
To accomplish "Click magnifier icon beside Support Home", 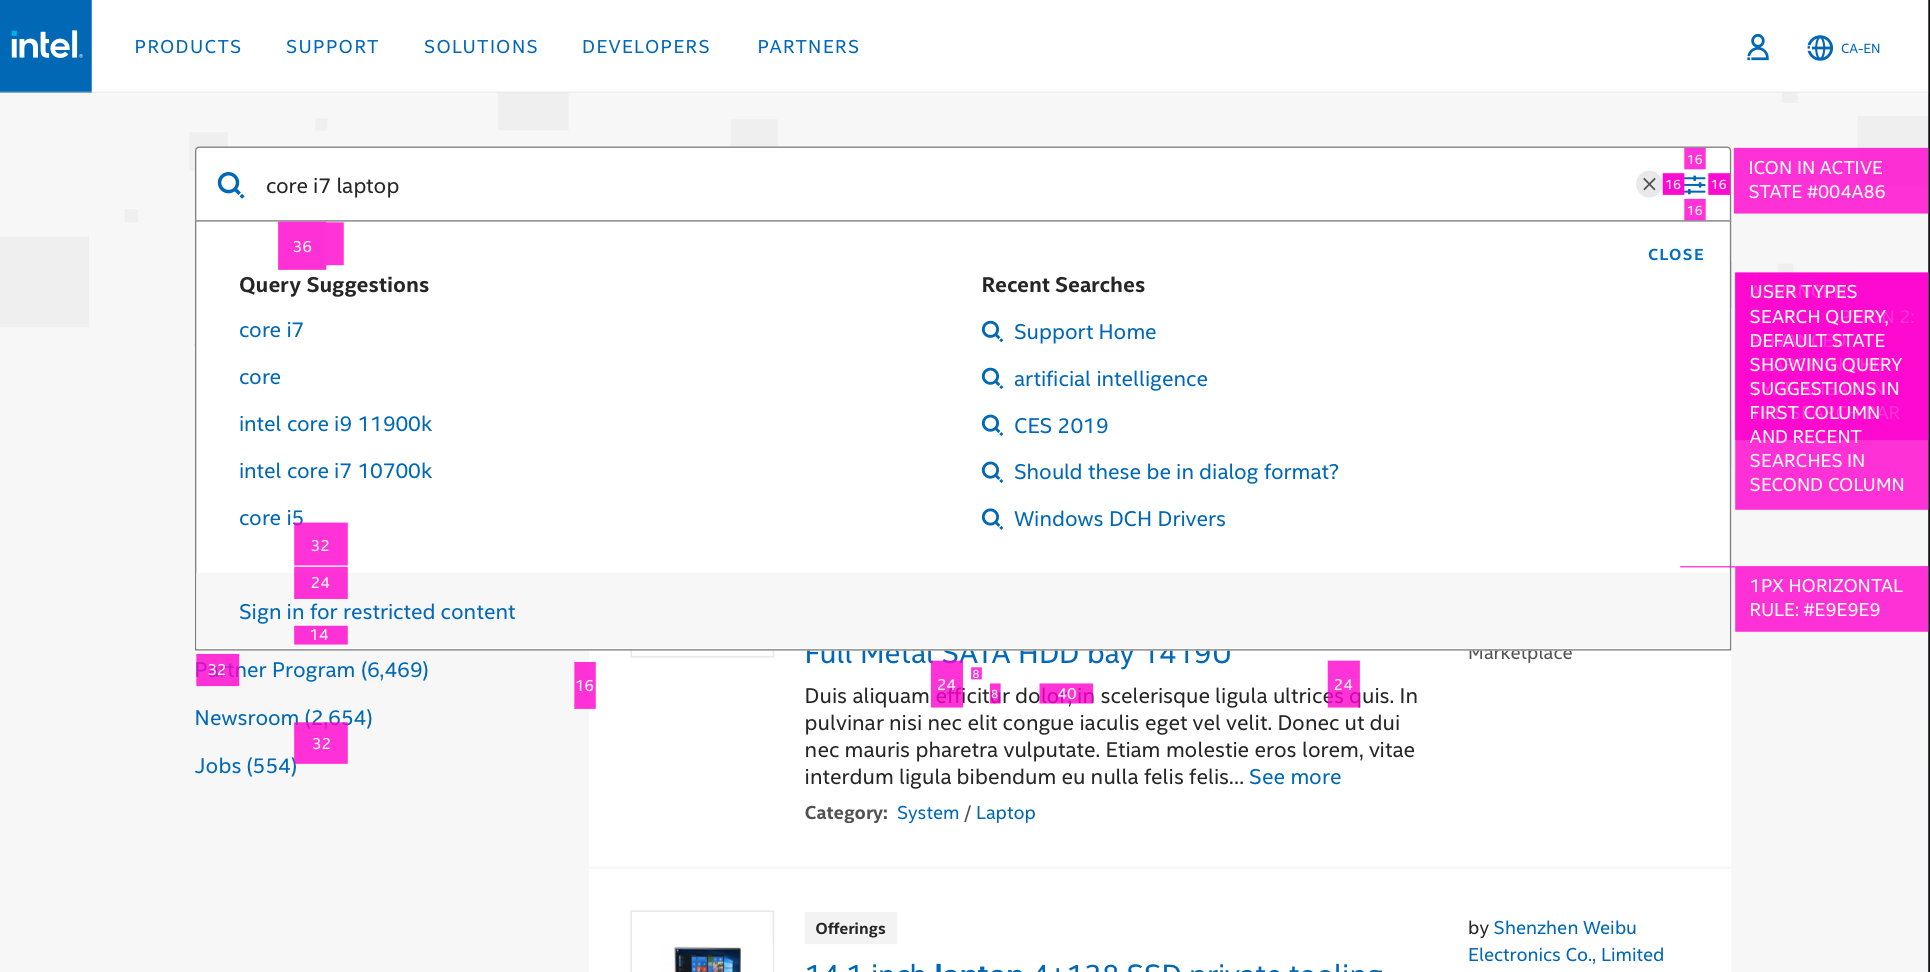I will [x=992, y=331].
